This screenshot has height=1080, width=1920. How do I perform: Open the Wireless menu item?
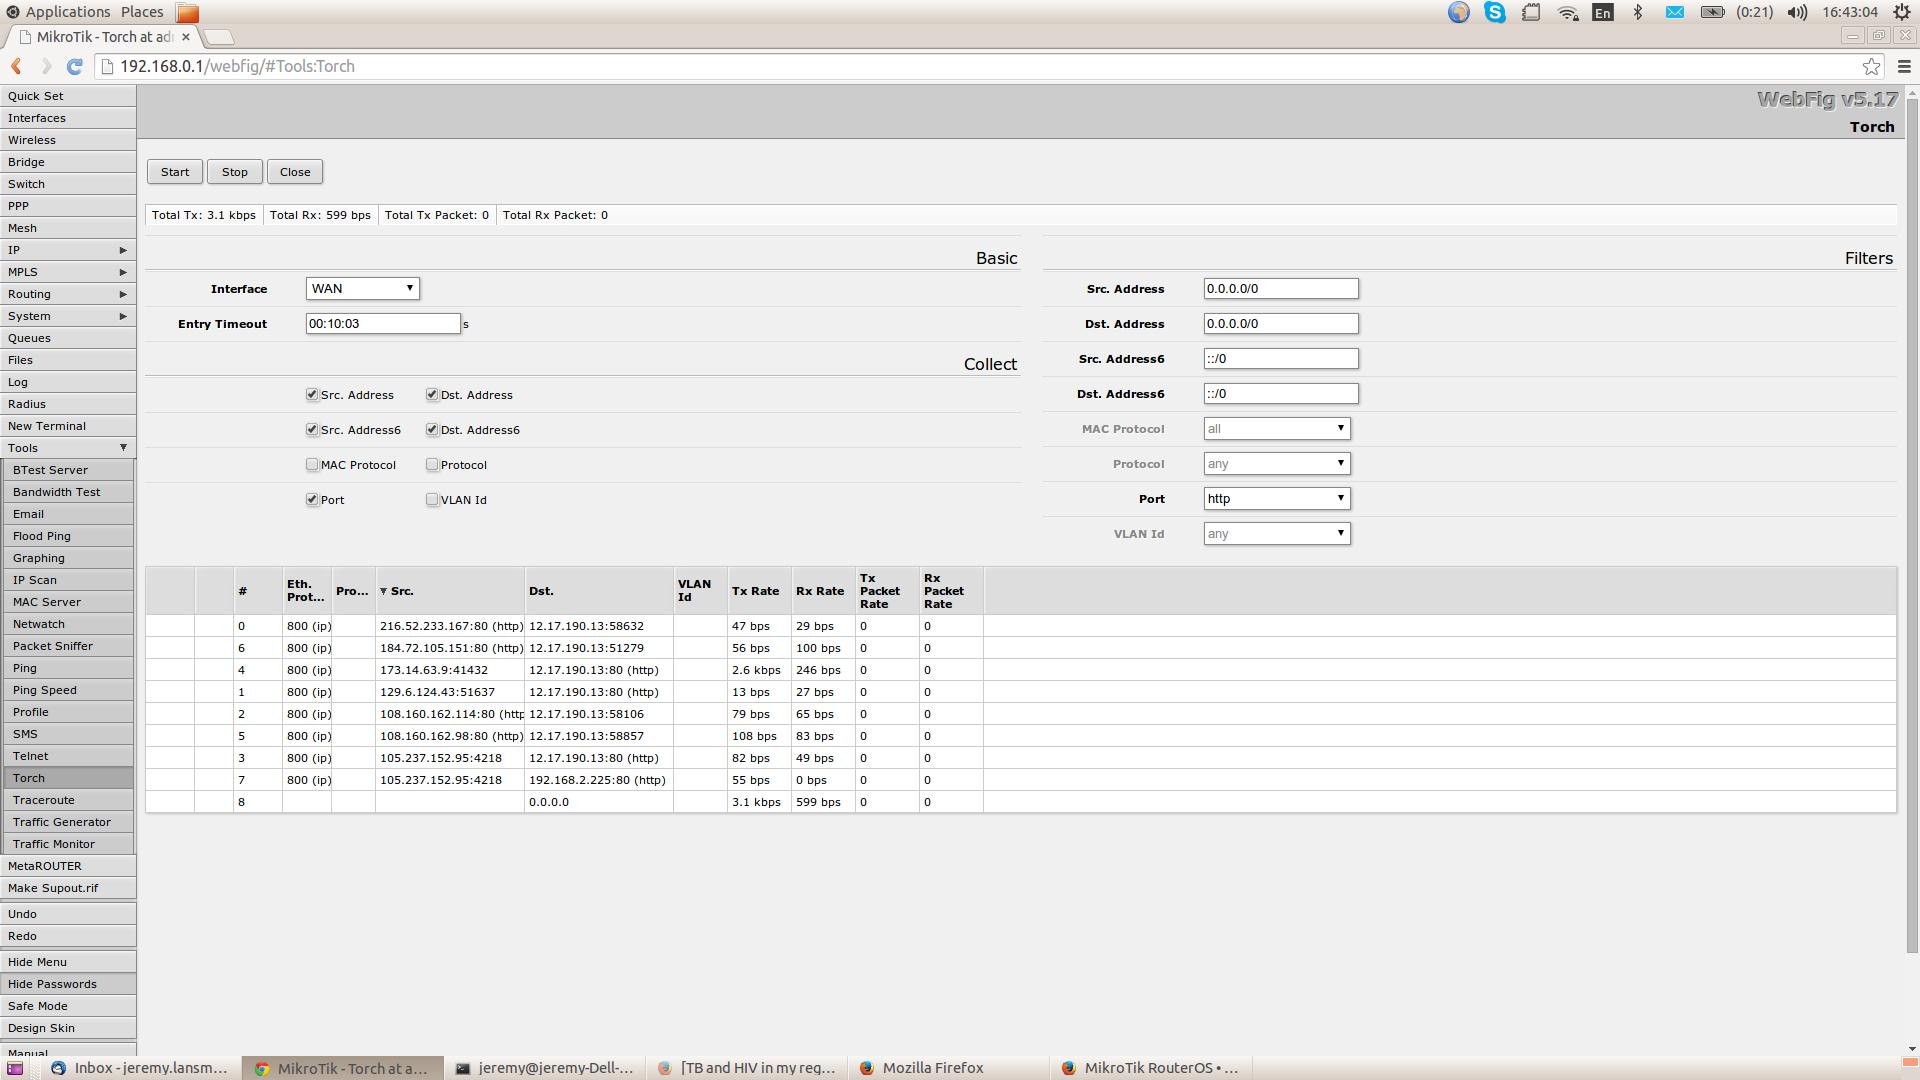point(68,140)
